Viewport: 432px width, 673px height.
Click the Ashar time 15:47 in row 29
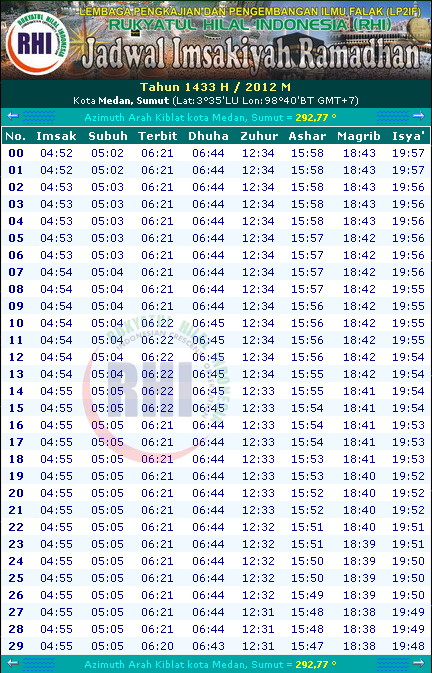point(307,646)
